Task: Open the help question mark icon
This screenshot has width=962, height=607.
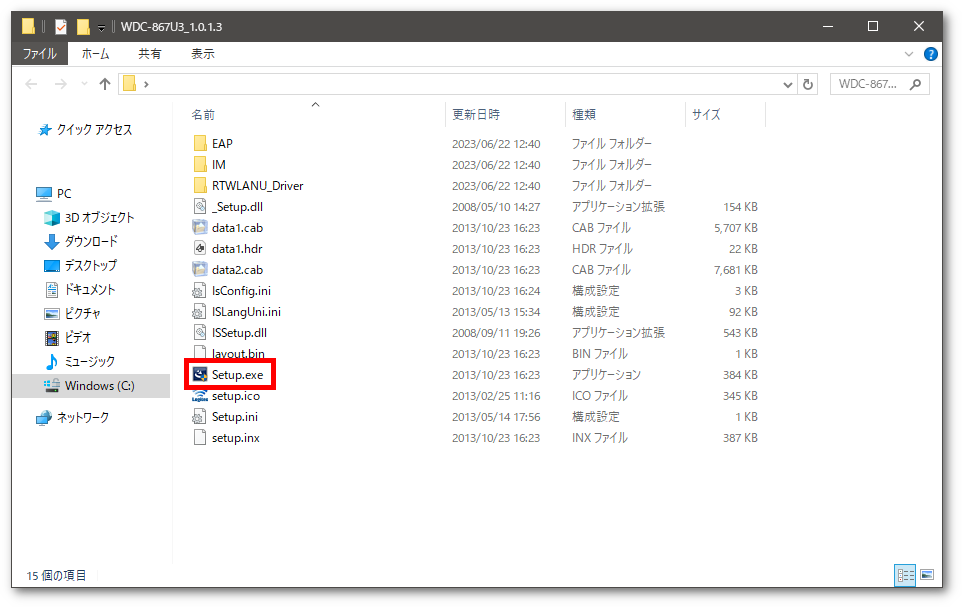Action: 931,54
